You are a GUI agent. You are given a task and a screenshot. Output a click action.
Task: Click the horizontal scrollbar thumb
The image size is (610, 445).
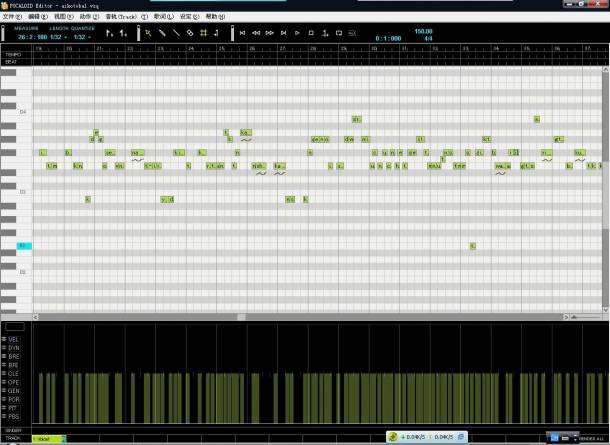pos(242,317)
